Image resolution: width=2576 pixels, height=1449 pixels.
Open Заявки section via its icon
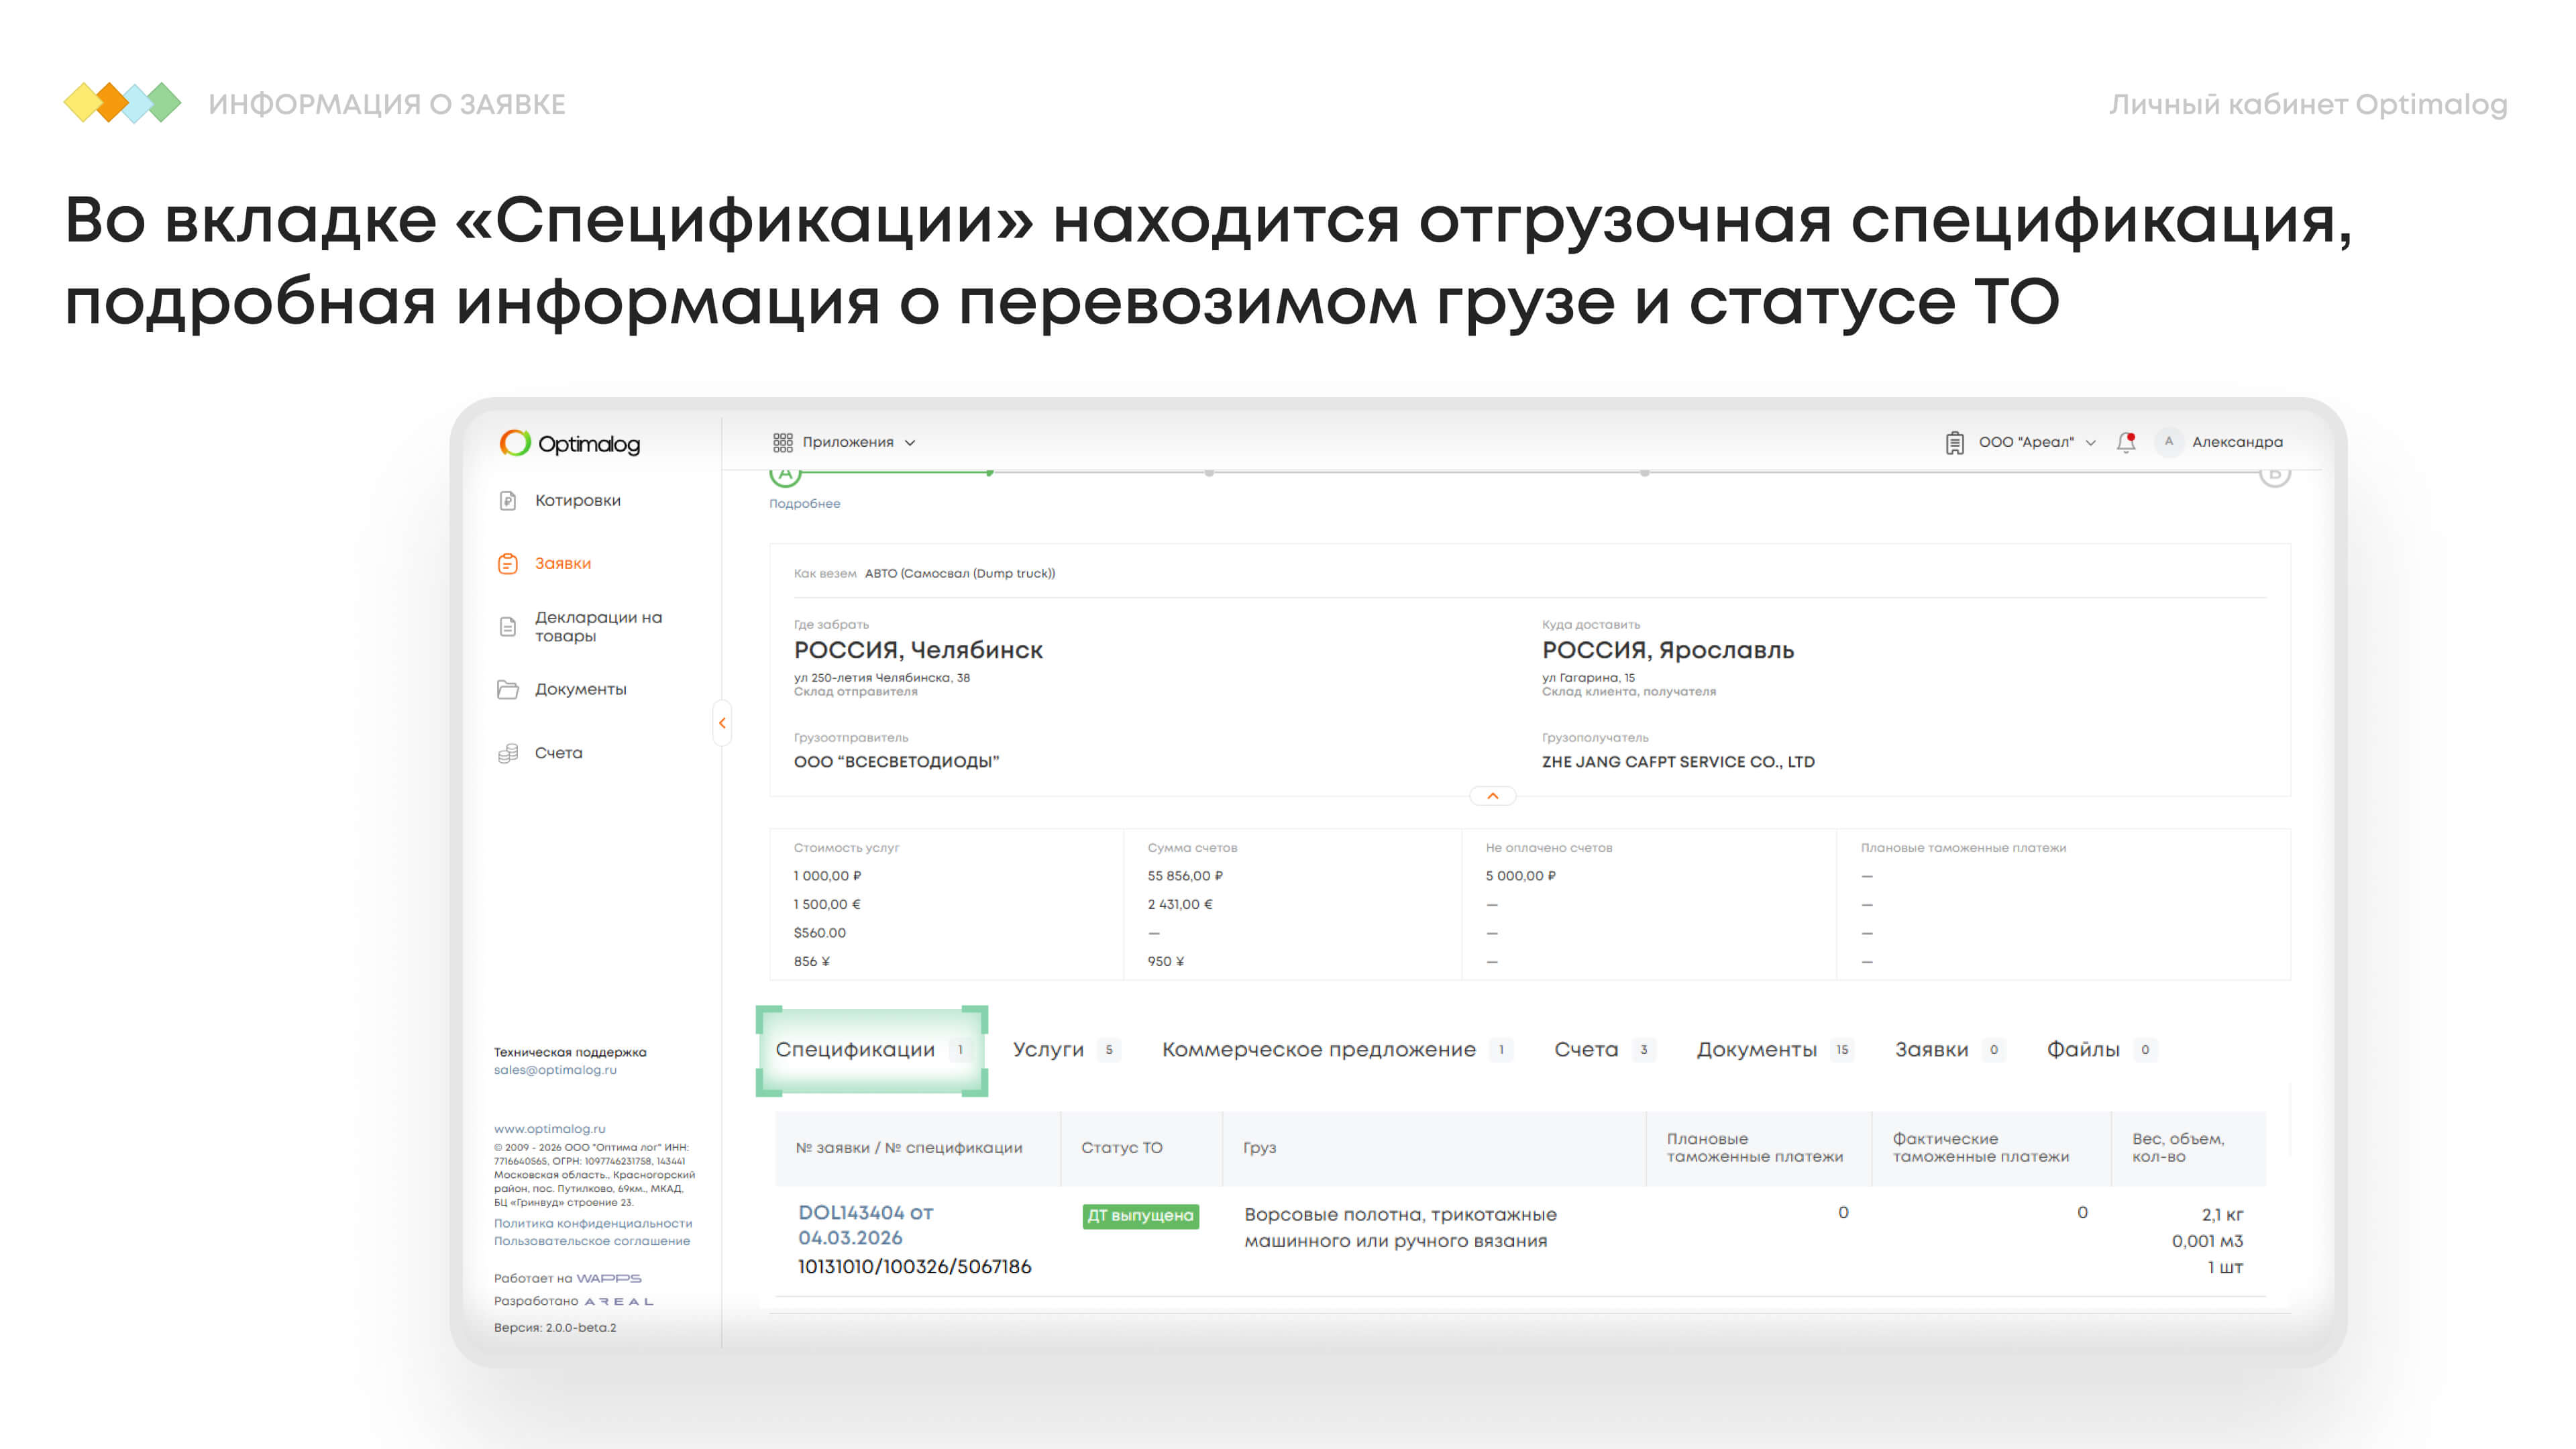[x=508, y=563]
